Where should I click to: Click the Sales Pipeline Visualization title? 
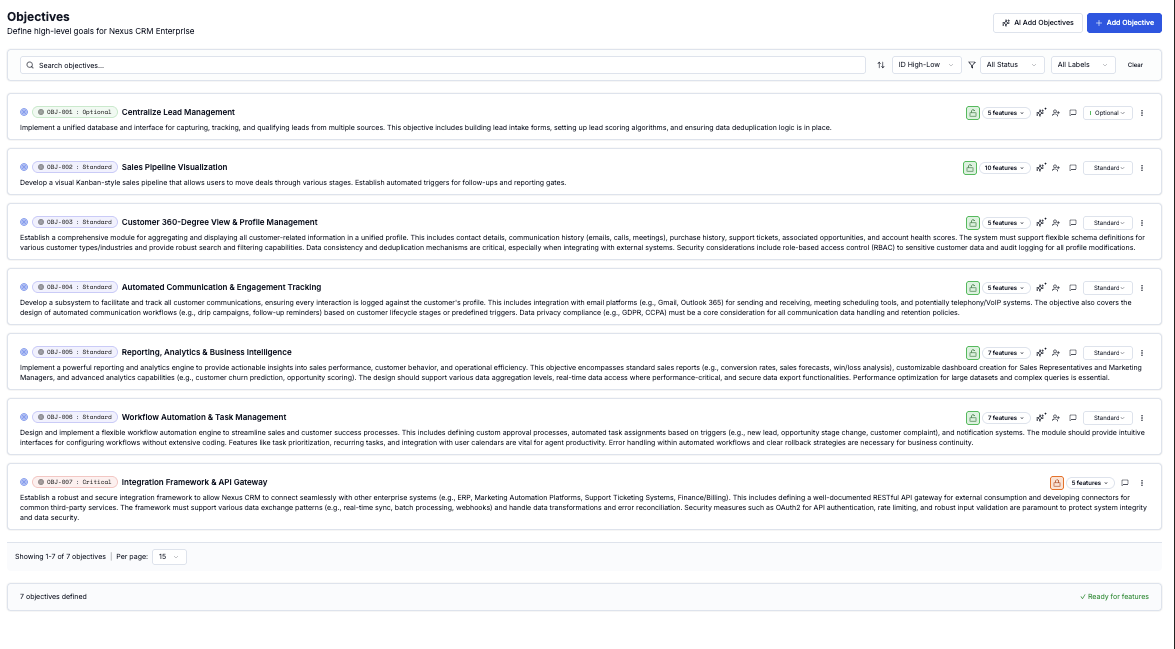(x=174, y=167)
